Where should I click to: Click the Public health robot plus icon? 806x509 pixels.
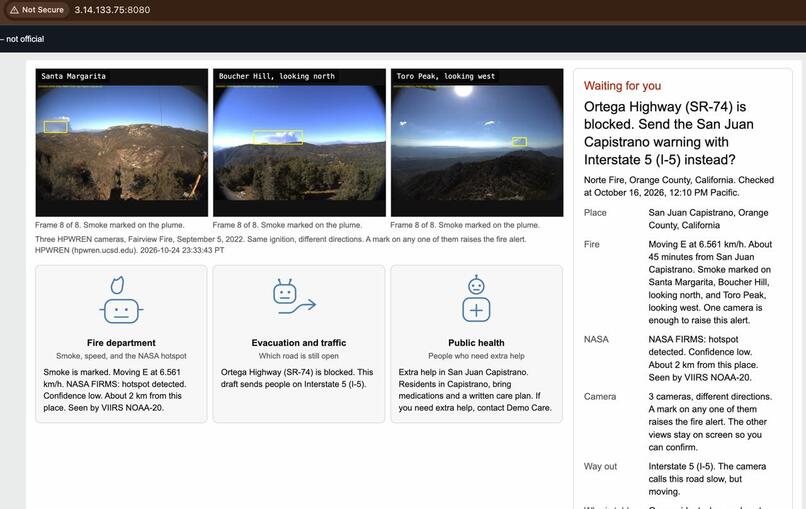[x=476, y=299]
